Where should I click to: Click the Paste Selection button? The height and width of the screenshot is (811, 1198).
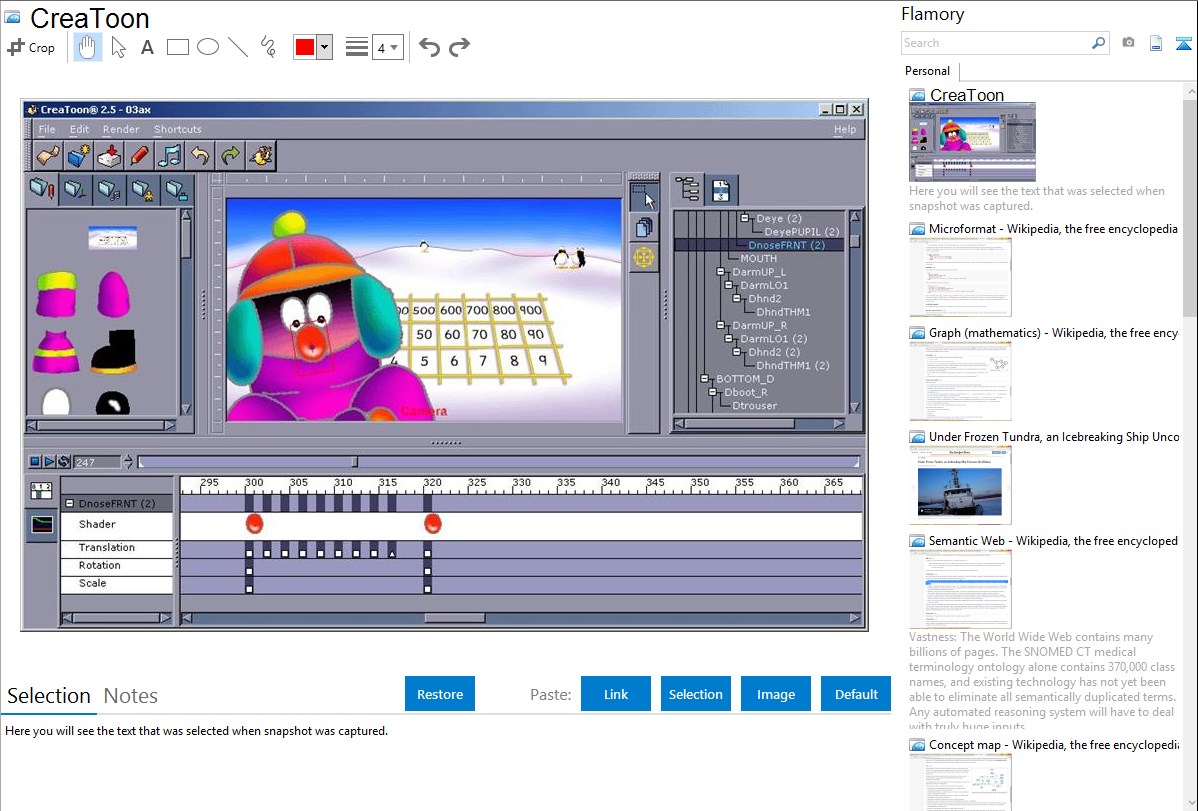tap(695, 694)
